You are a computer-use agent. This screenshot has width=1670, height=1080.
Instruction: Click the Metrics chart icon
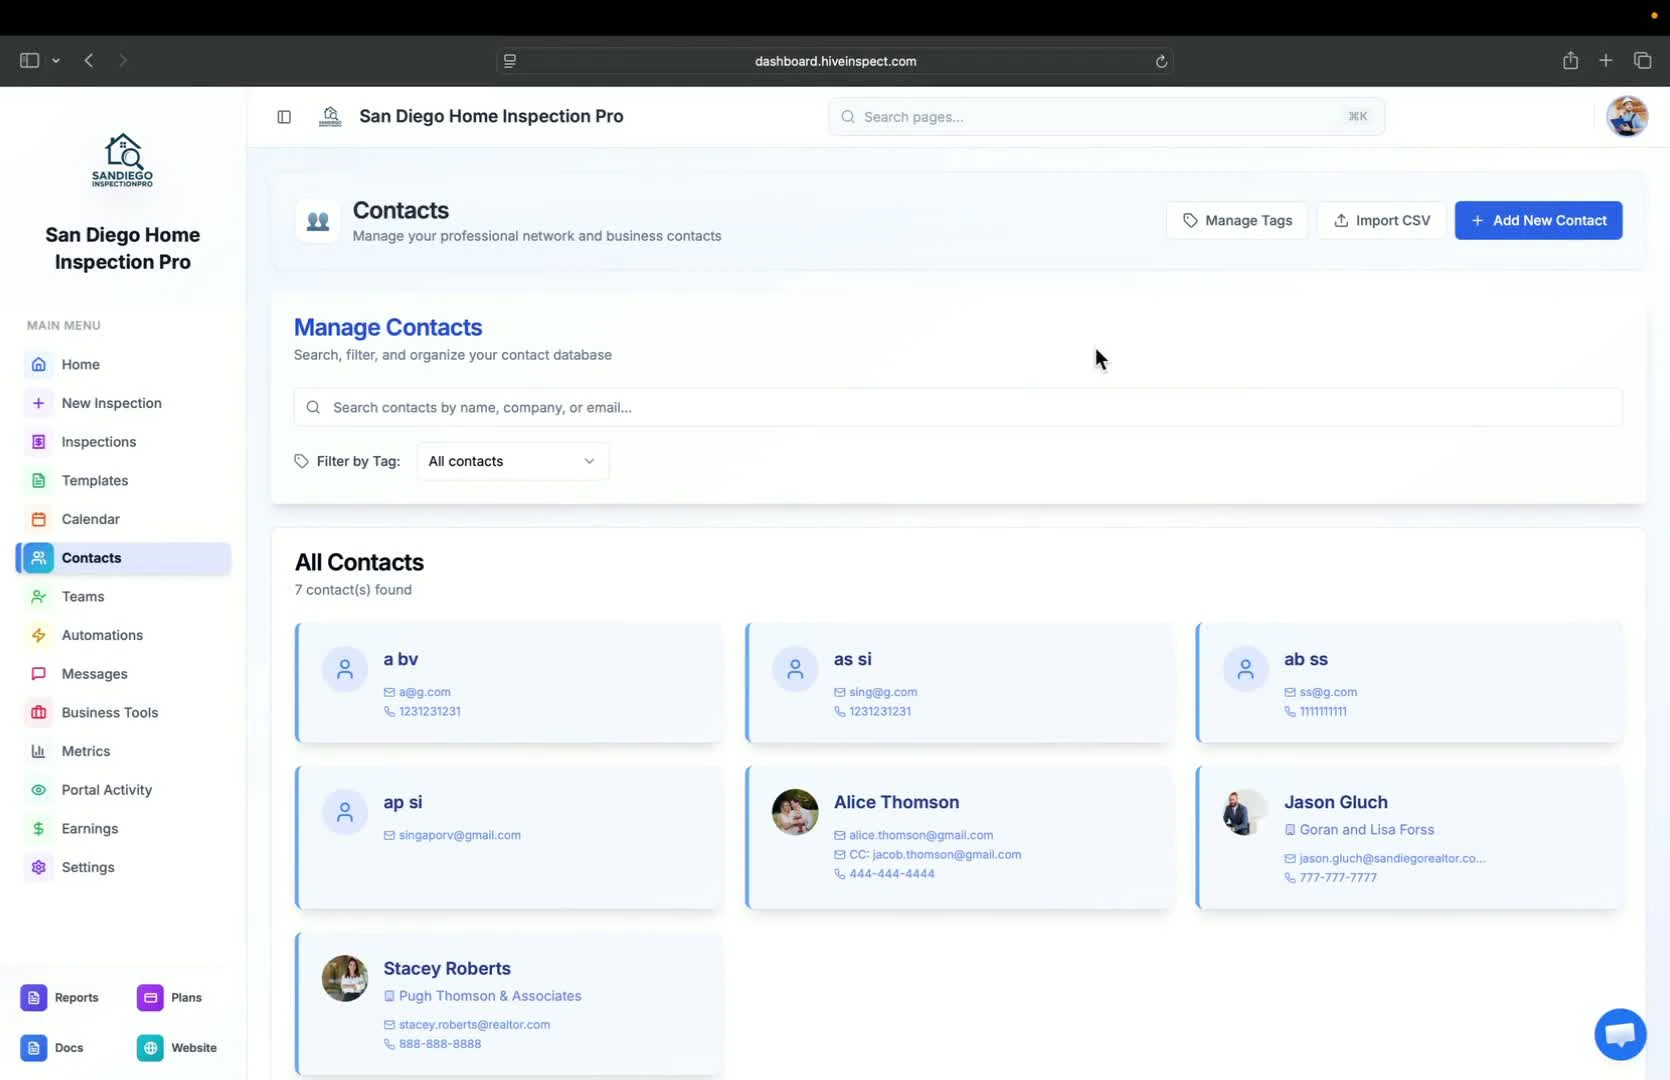tap(38, 751)
